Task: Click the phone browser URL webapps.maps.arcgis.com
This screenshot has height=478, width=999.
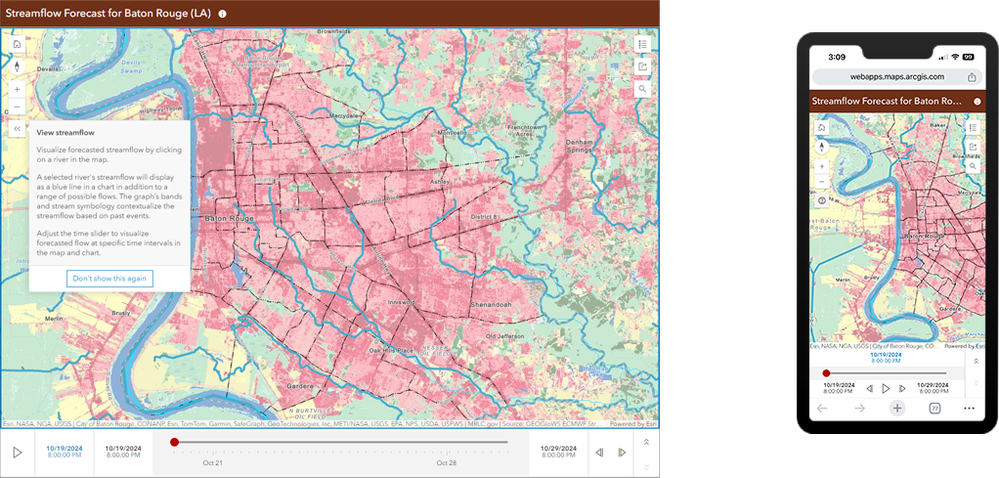Action: (896, 76)
